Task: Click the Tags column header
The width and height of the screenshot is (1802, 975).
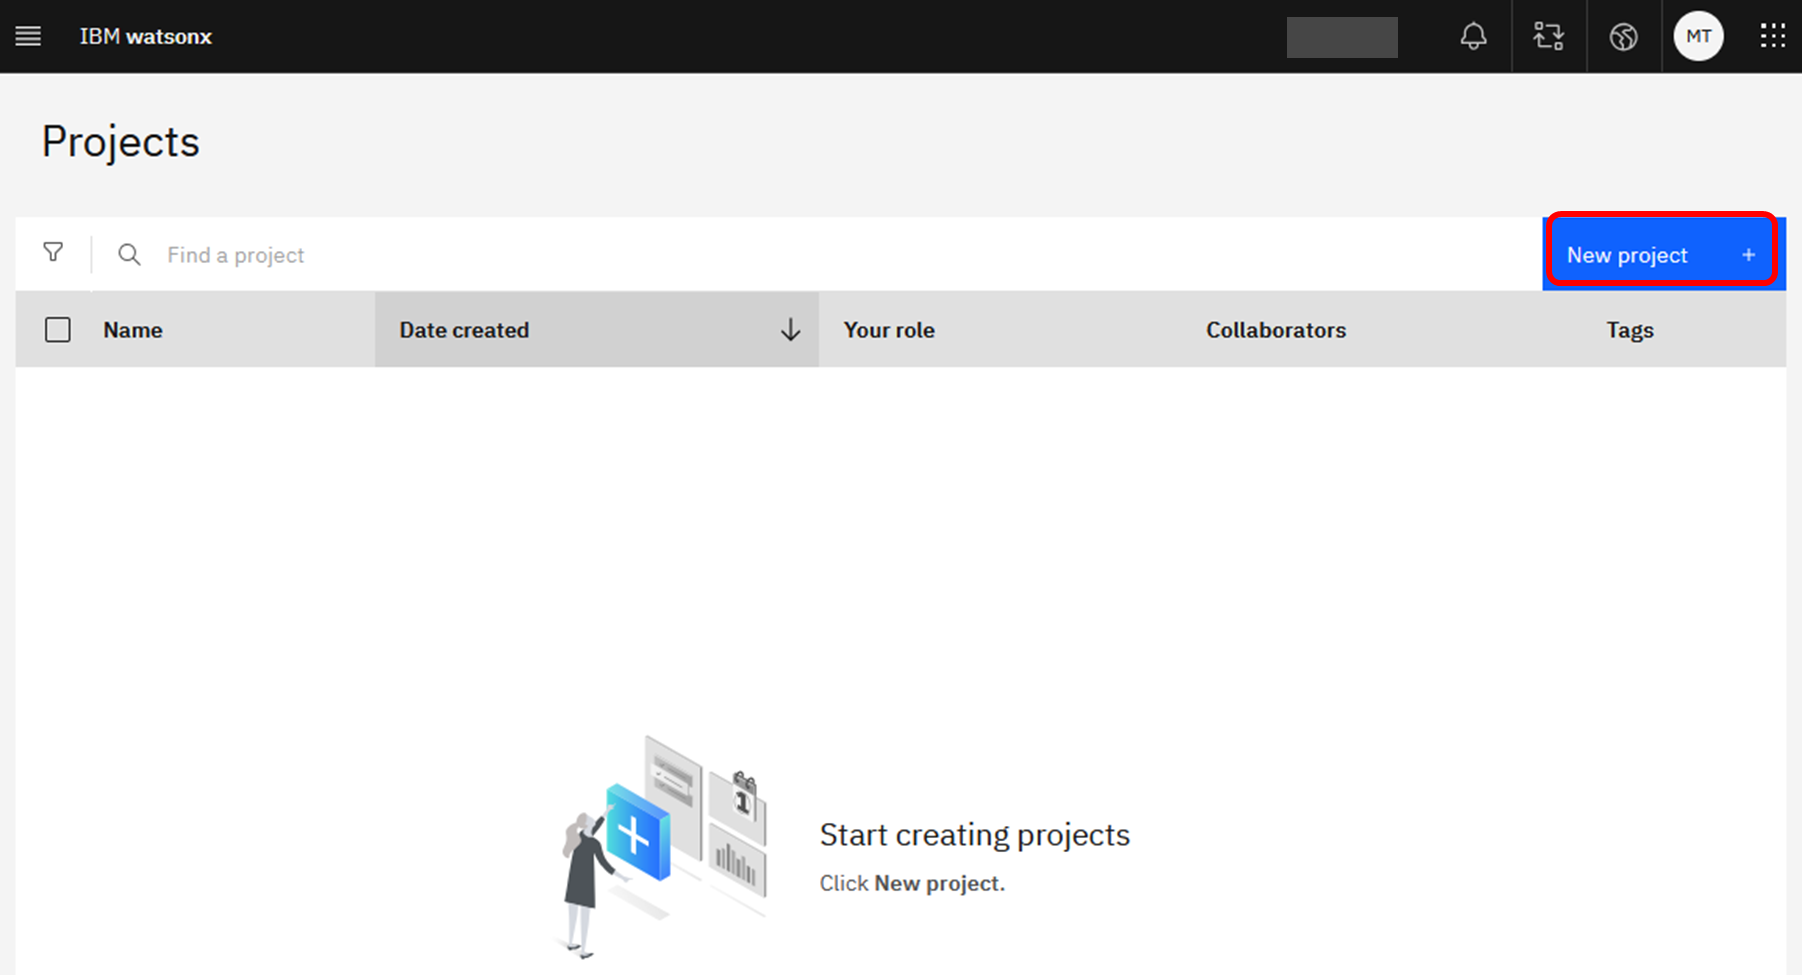Action: point(1629,330)
